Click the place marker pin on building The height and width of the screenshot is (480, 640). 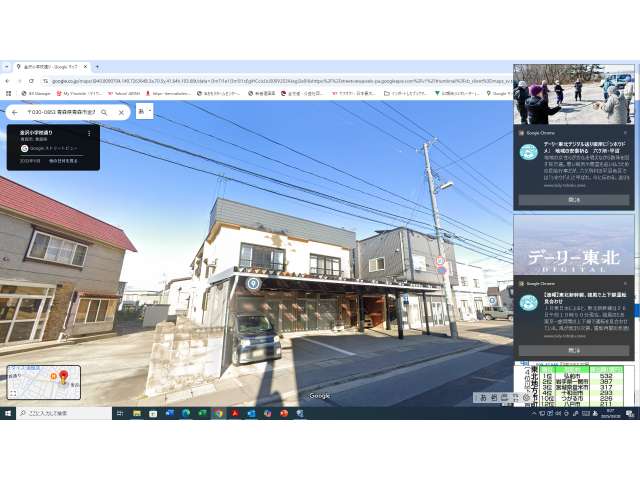253,284
